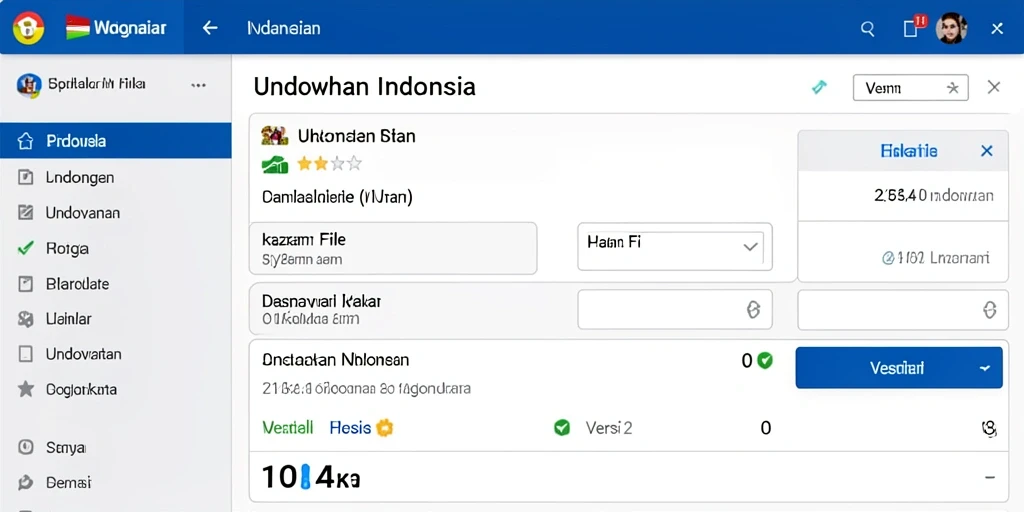1024x512 pixels.
Task: Click the round logo icon in the top-left corner
Action: pos(28,27)
